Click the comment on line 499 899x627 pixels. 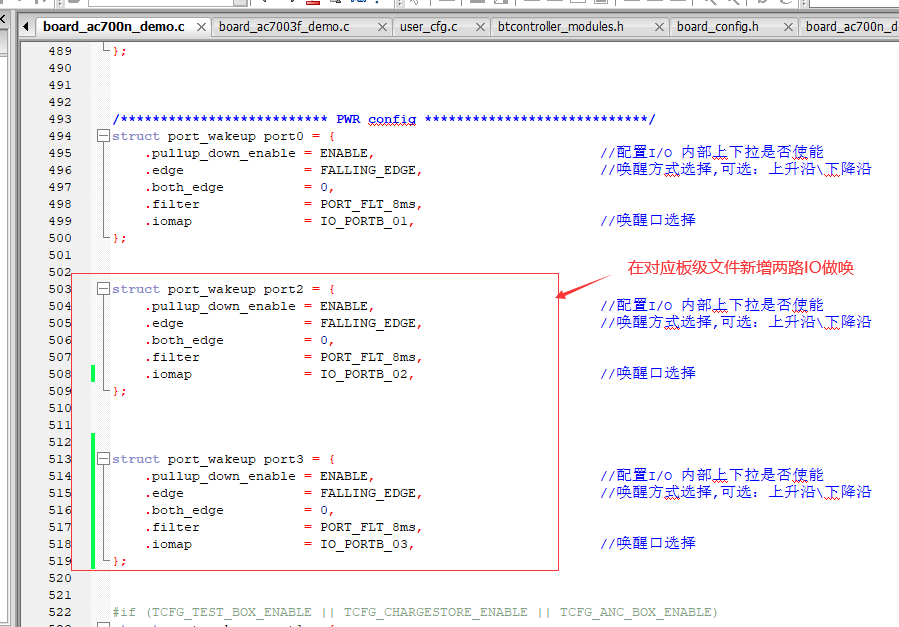(x=648, y=221)
